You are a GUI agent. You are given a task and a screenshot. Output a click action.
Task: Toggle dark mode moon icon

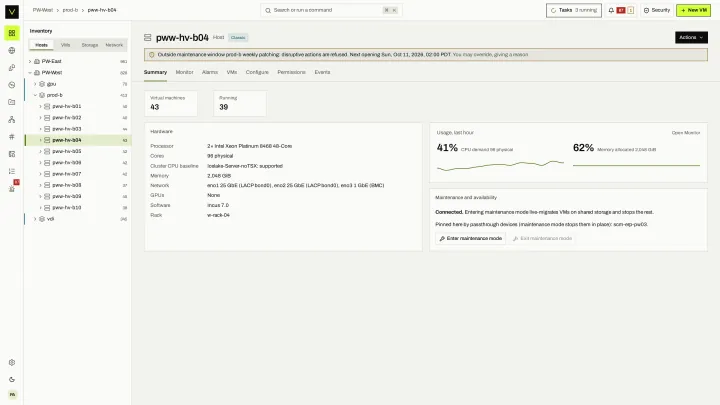(12, 380)
